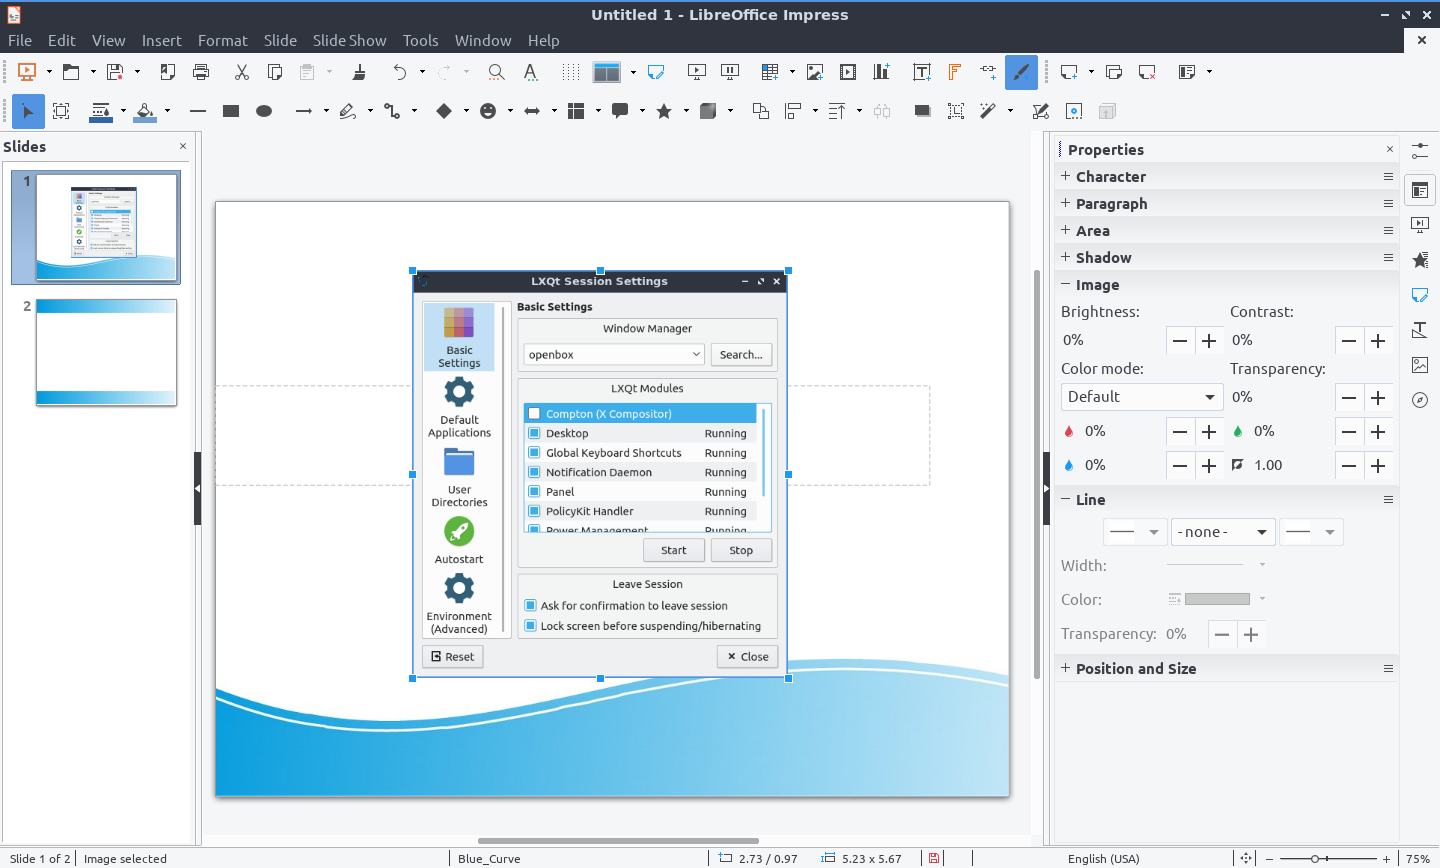The width and height of the screenshot is (1440, 868).
Task: Click the Insert Fontwork Text icon
Action: click(955, 72)
